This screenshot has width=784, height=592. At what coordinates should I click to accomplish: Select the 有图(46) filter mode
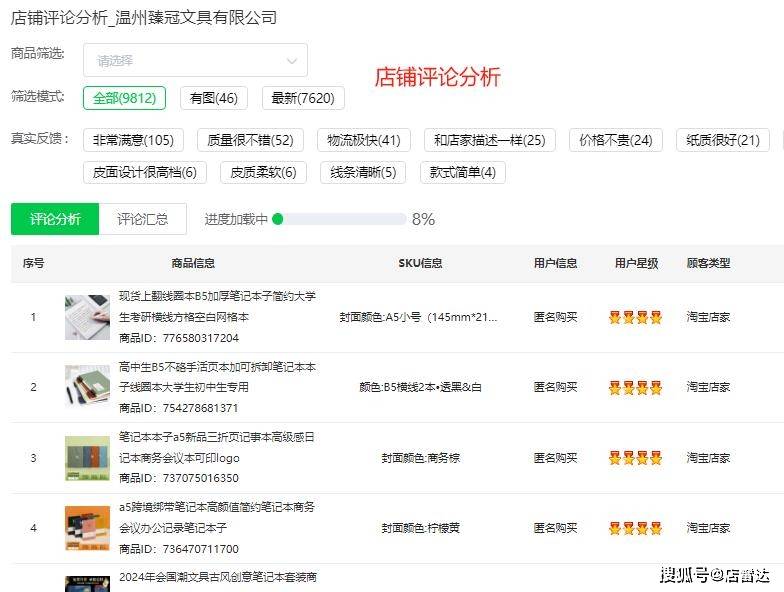coord(214,98)
